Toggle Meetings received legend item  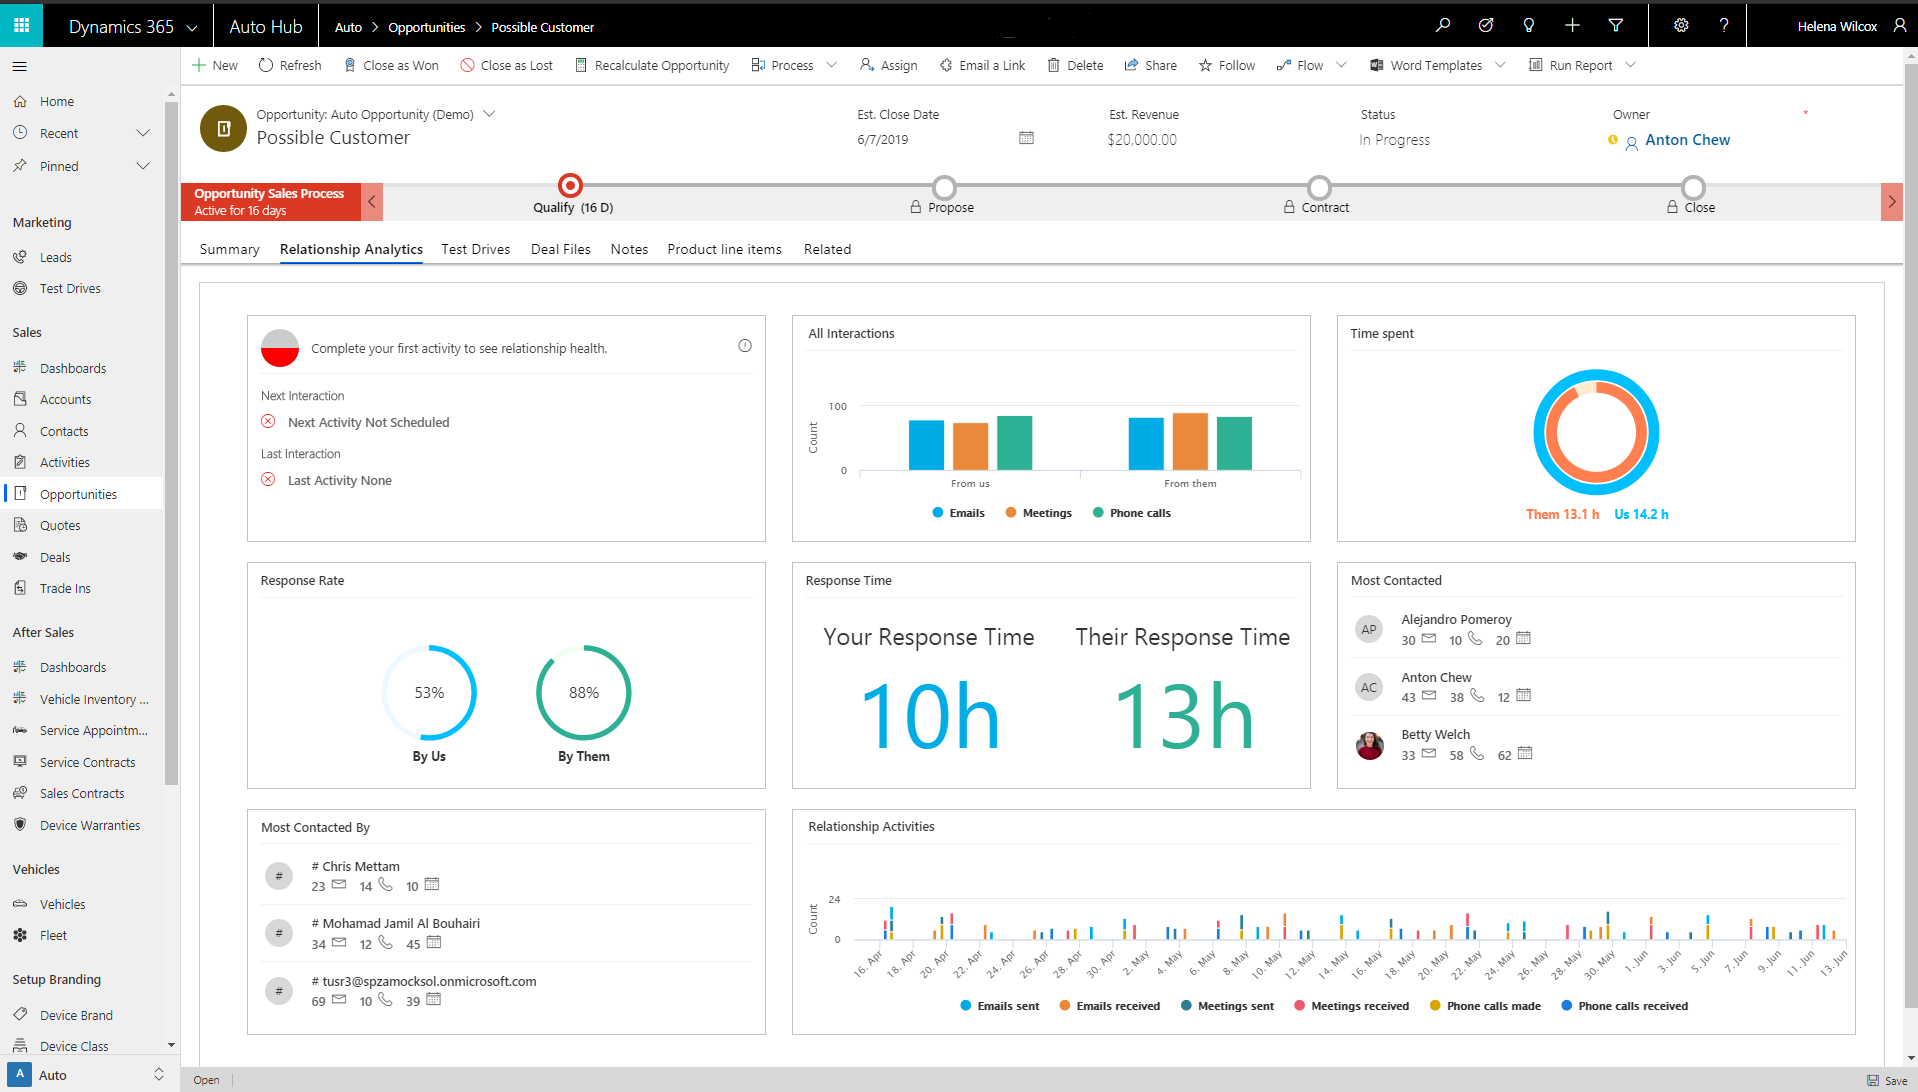coord(1351,1006)
